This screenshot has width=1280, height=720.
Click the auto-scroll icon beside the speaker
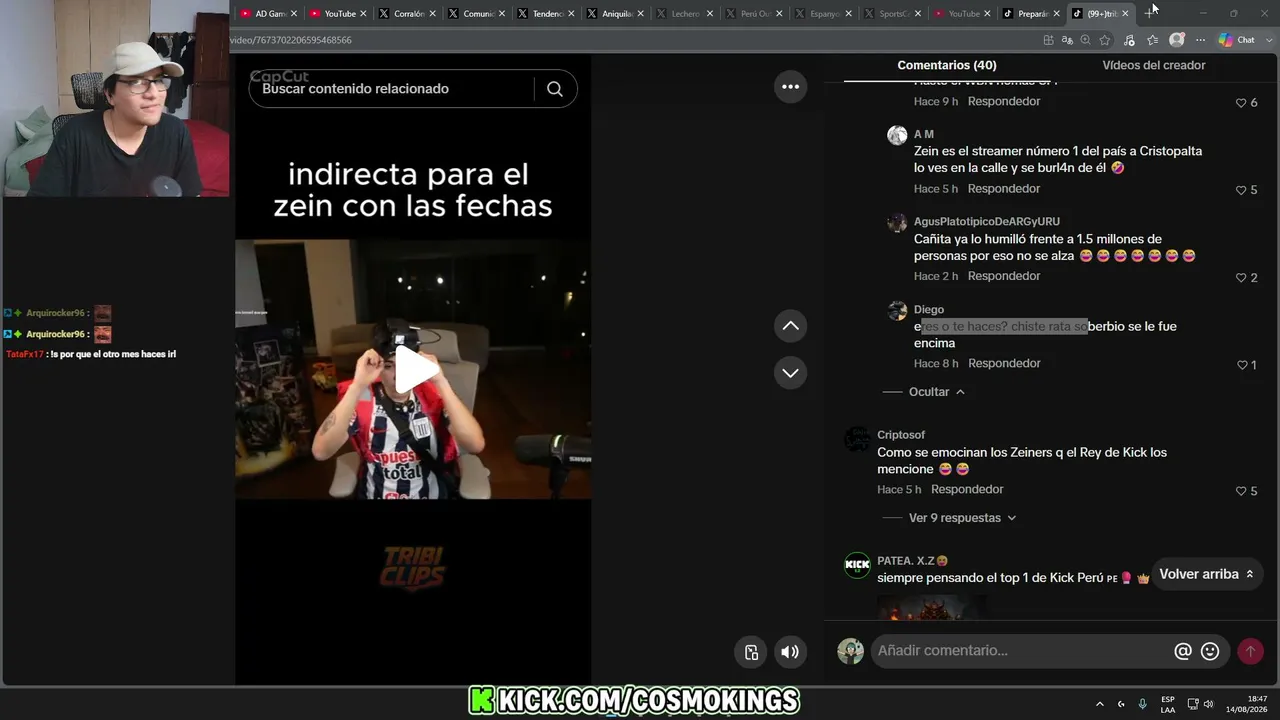click(x=752, y=652)
